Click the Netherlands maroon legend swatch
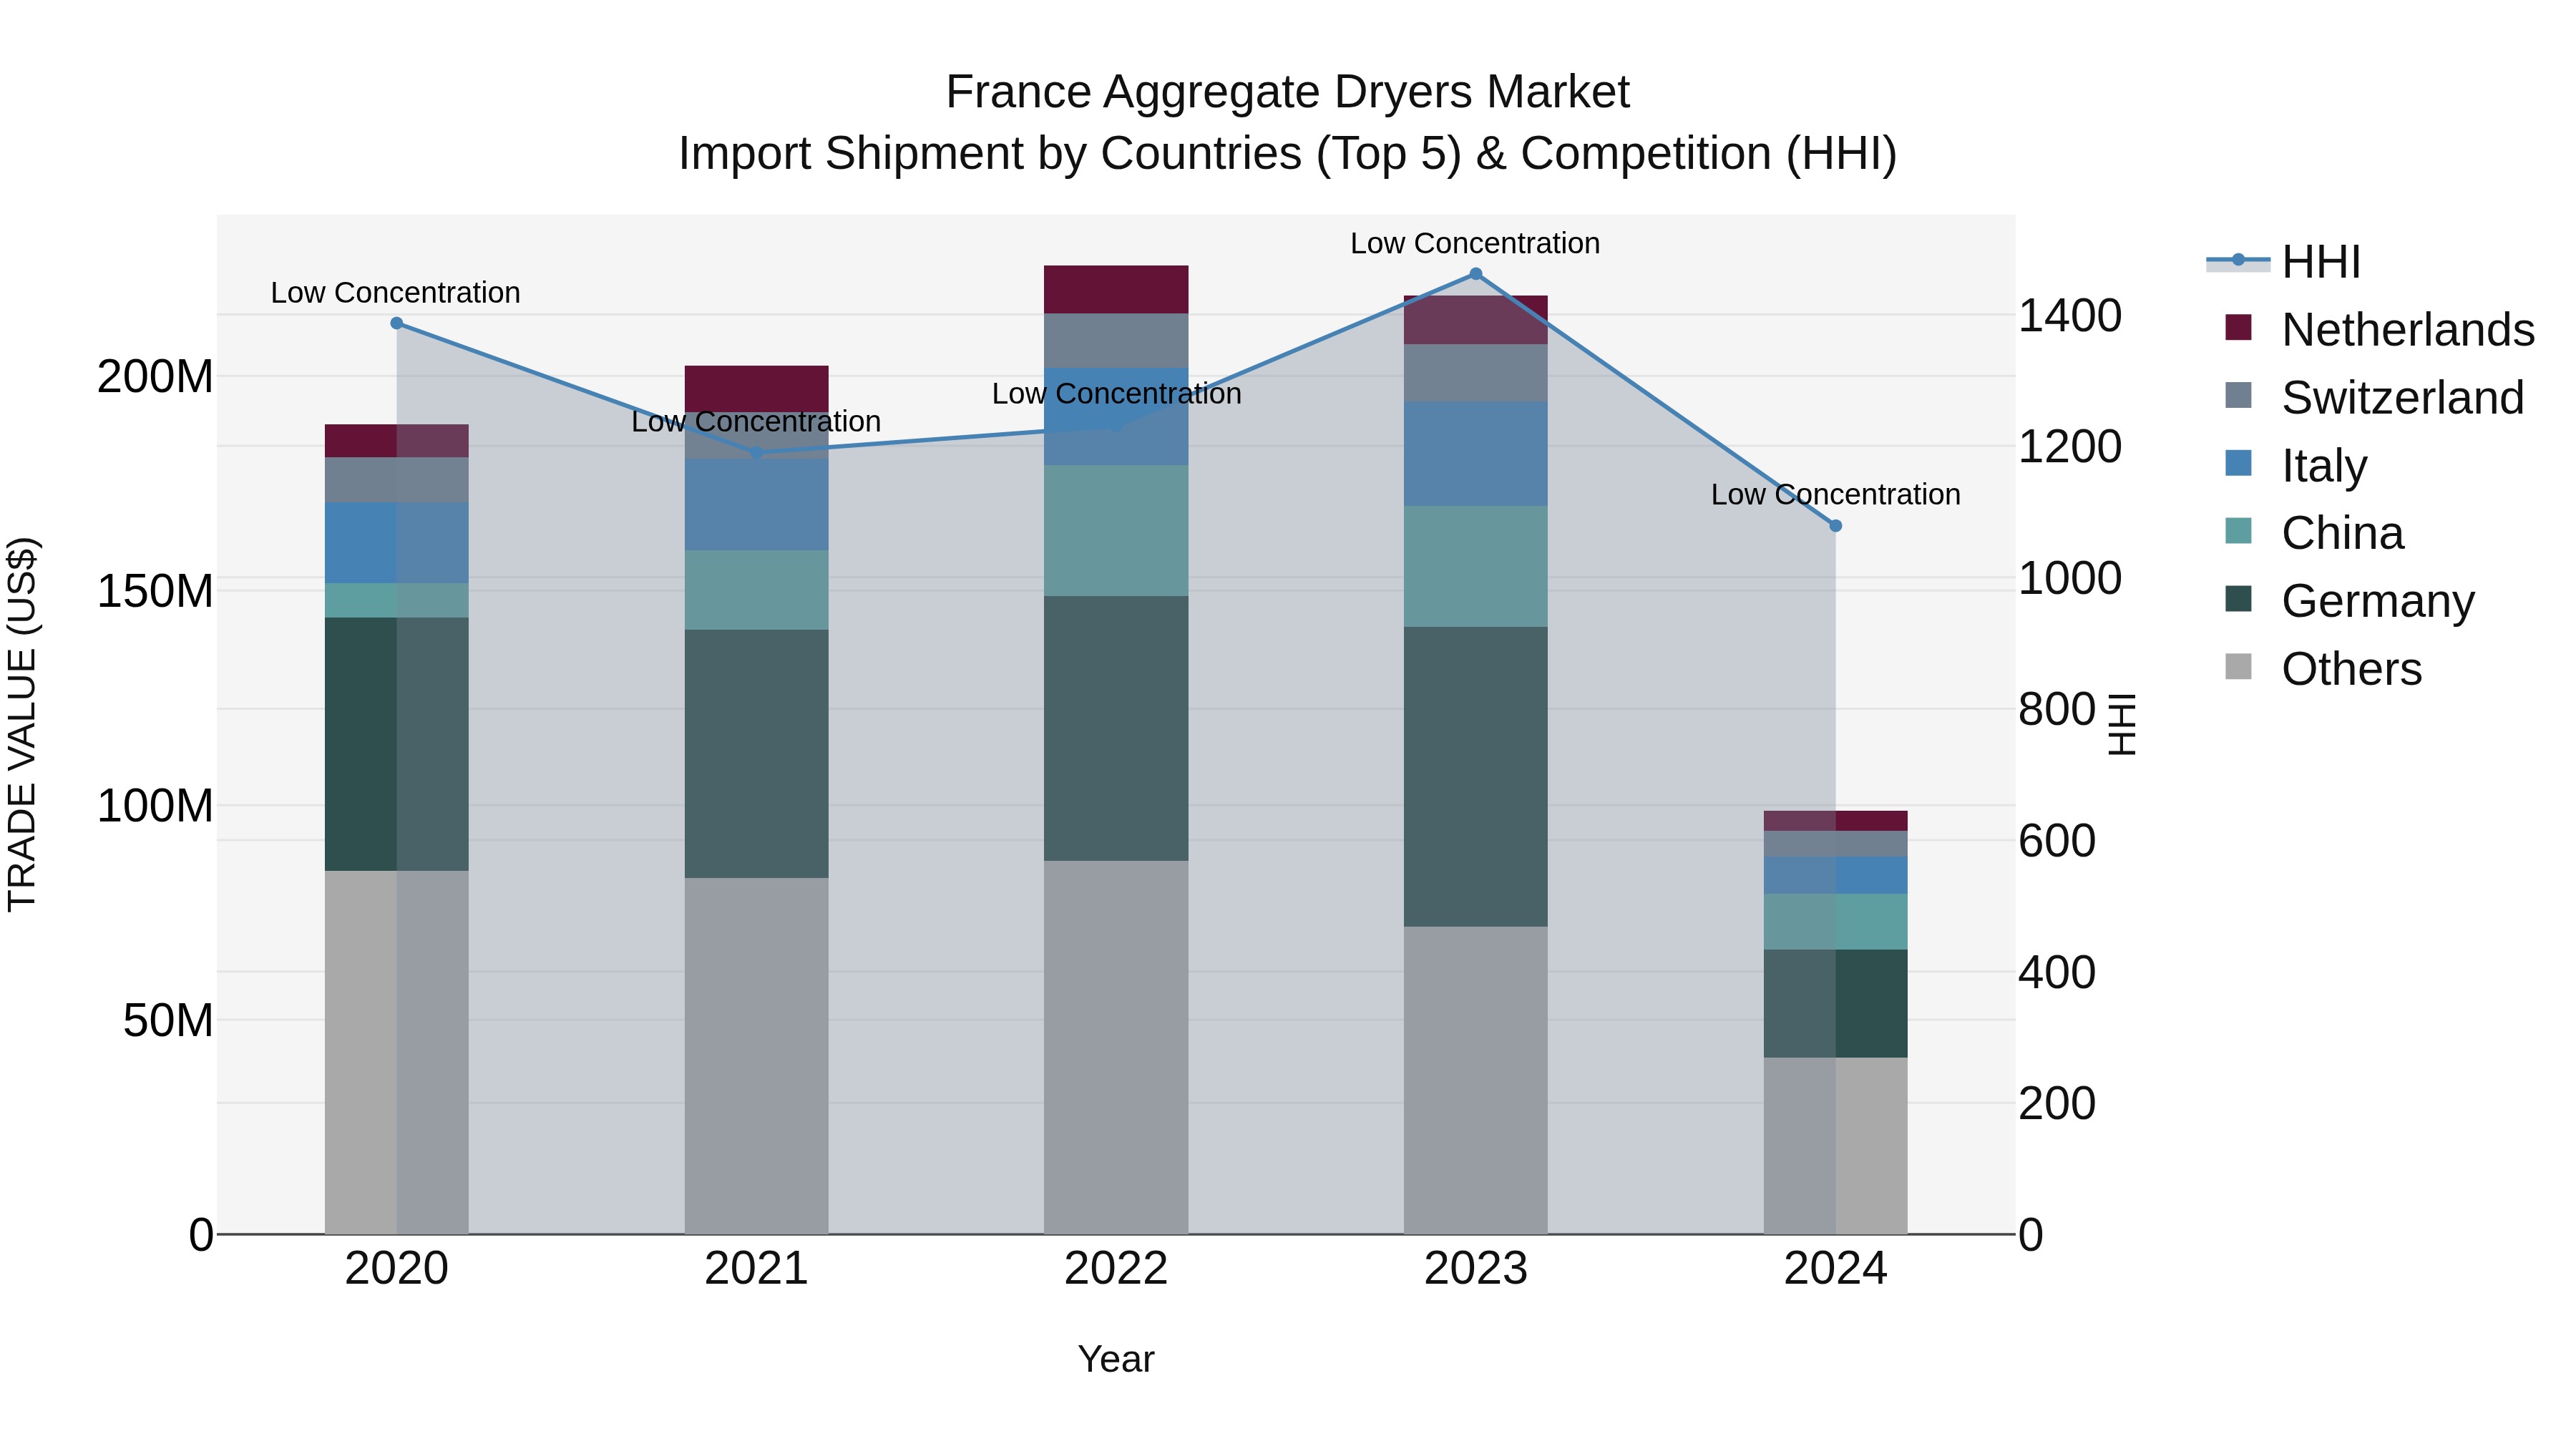 [x=2238, y=327]
